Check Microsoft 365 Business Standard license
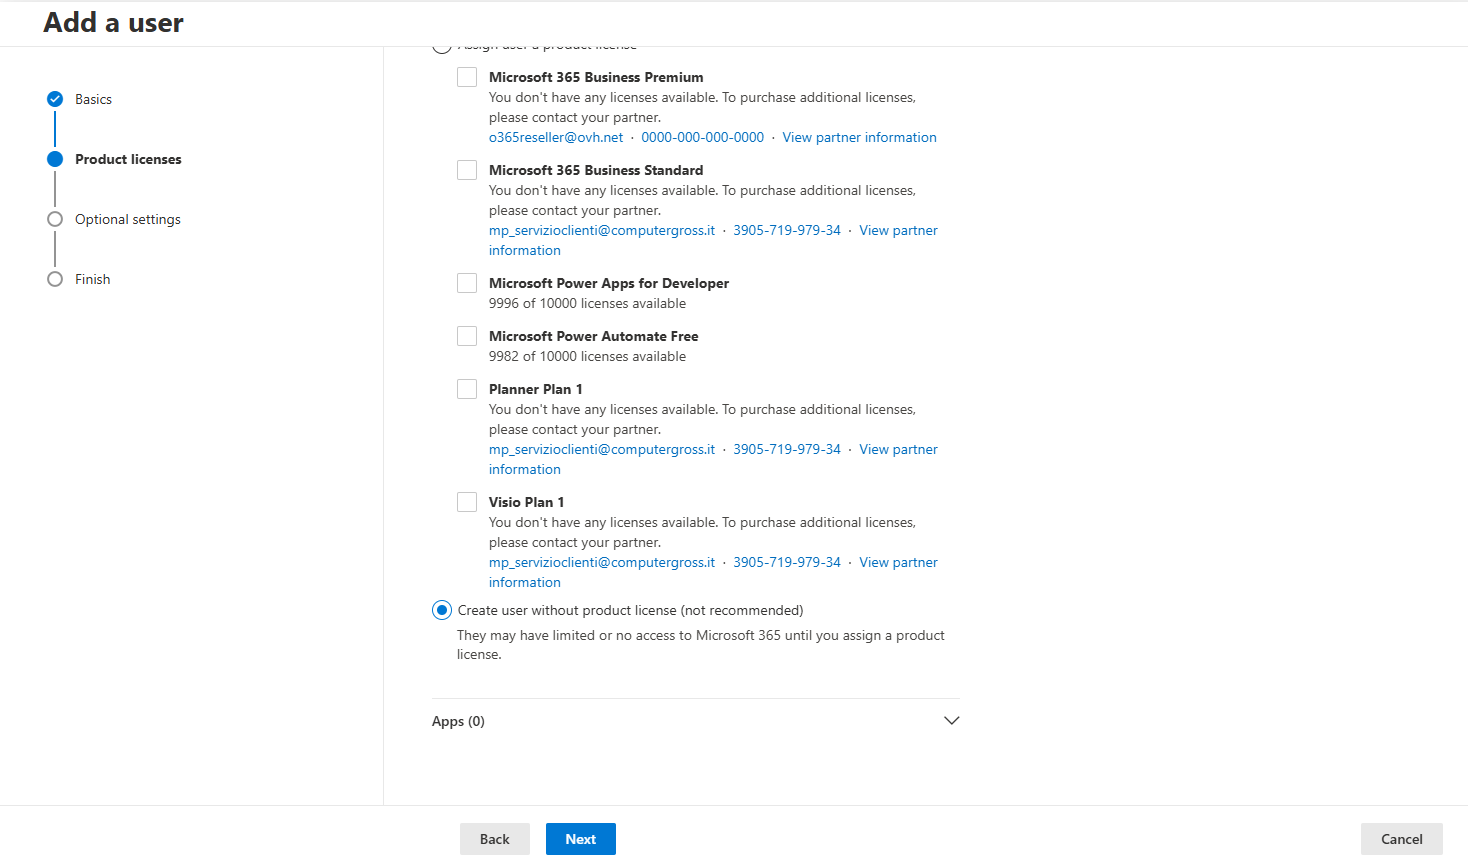This screenshot has width=1468, height=864. (x=467, y=170)
